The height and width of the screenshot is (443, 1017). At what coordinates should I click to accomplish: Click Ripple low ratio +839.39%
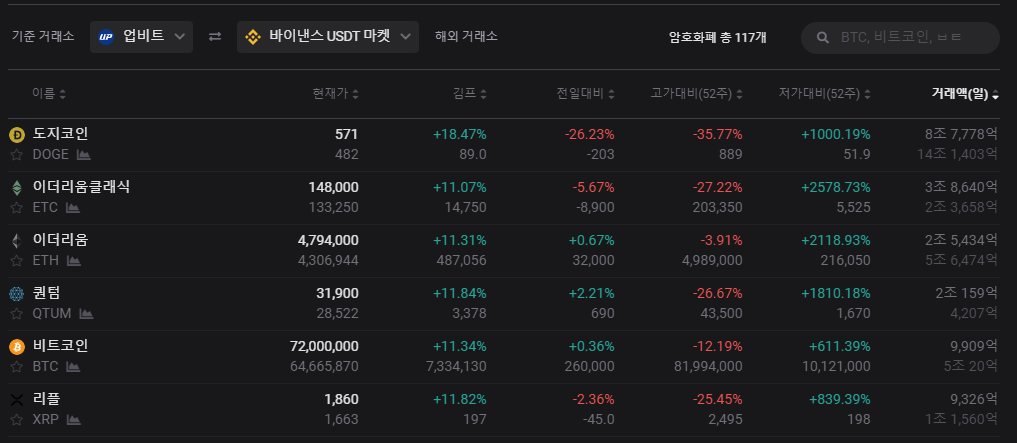(x=839, y=400)
